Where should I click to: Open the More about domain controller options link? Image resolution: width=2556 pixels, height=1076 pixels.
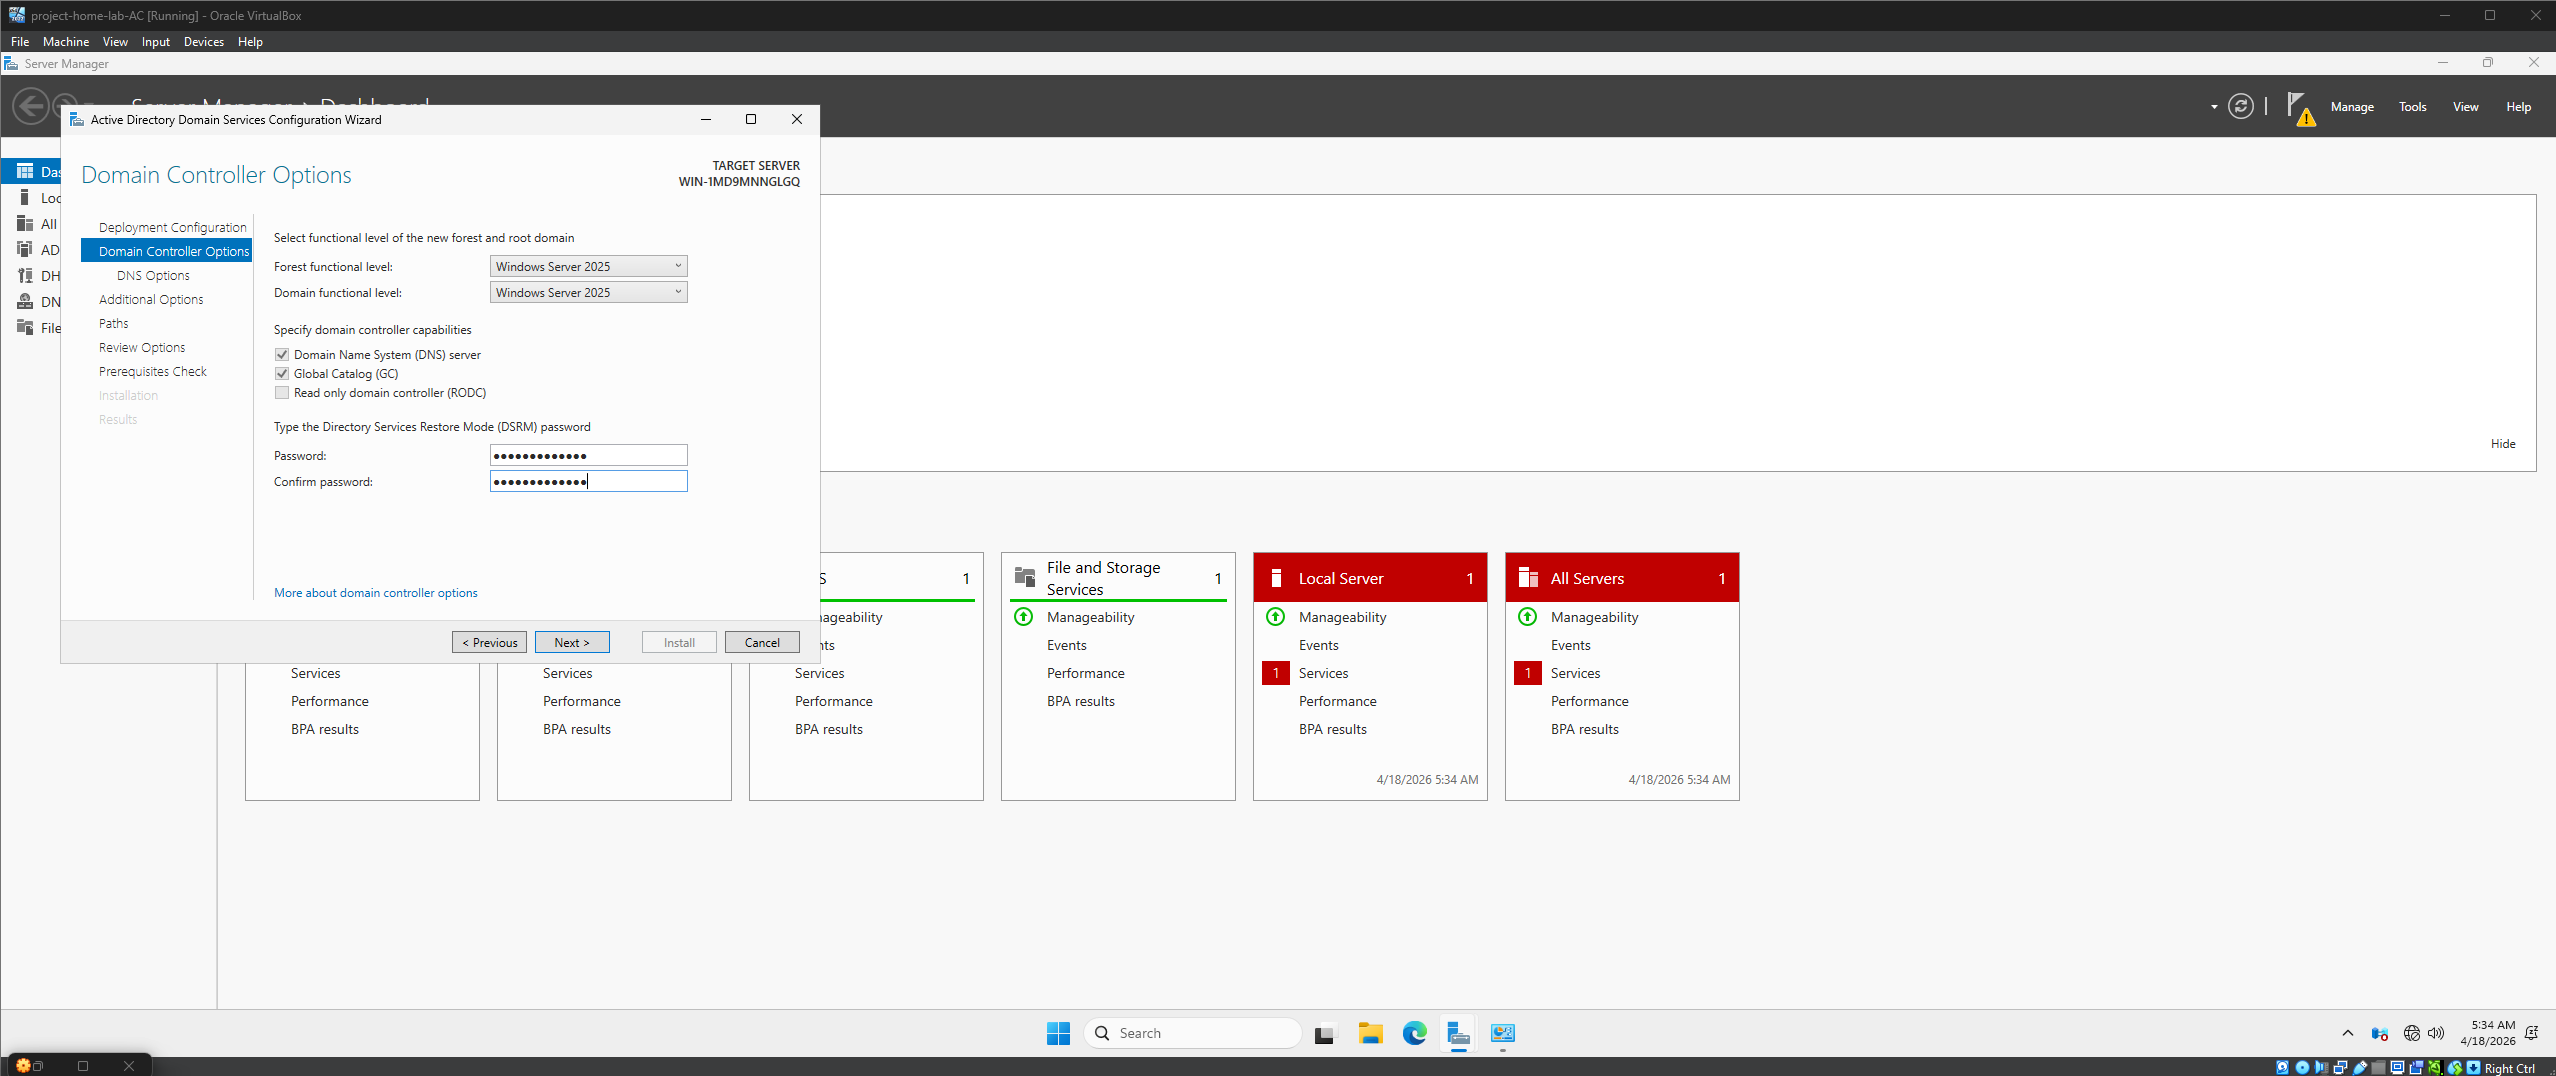pos(375,592)
